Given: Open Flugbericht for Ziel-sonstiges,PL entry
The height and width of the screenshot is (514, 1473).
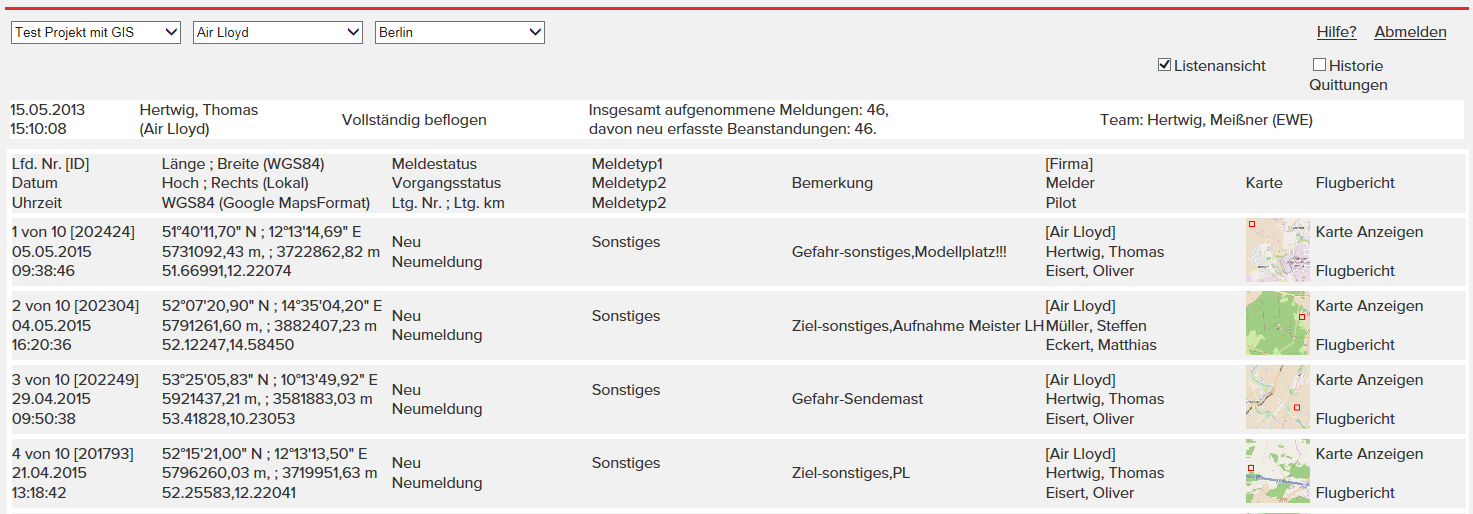Looking at the screenshot, I should coord(1355,493).
